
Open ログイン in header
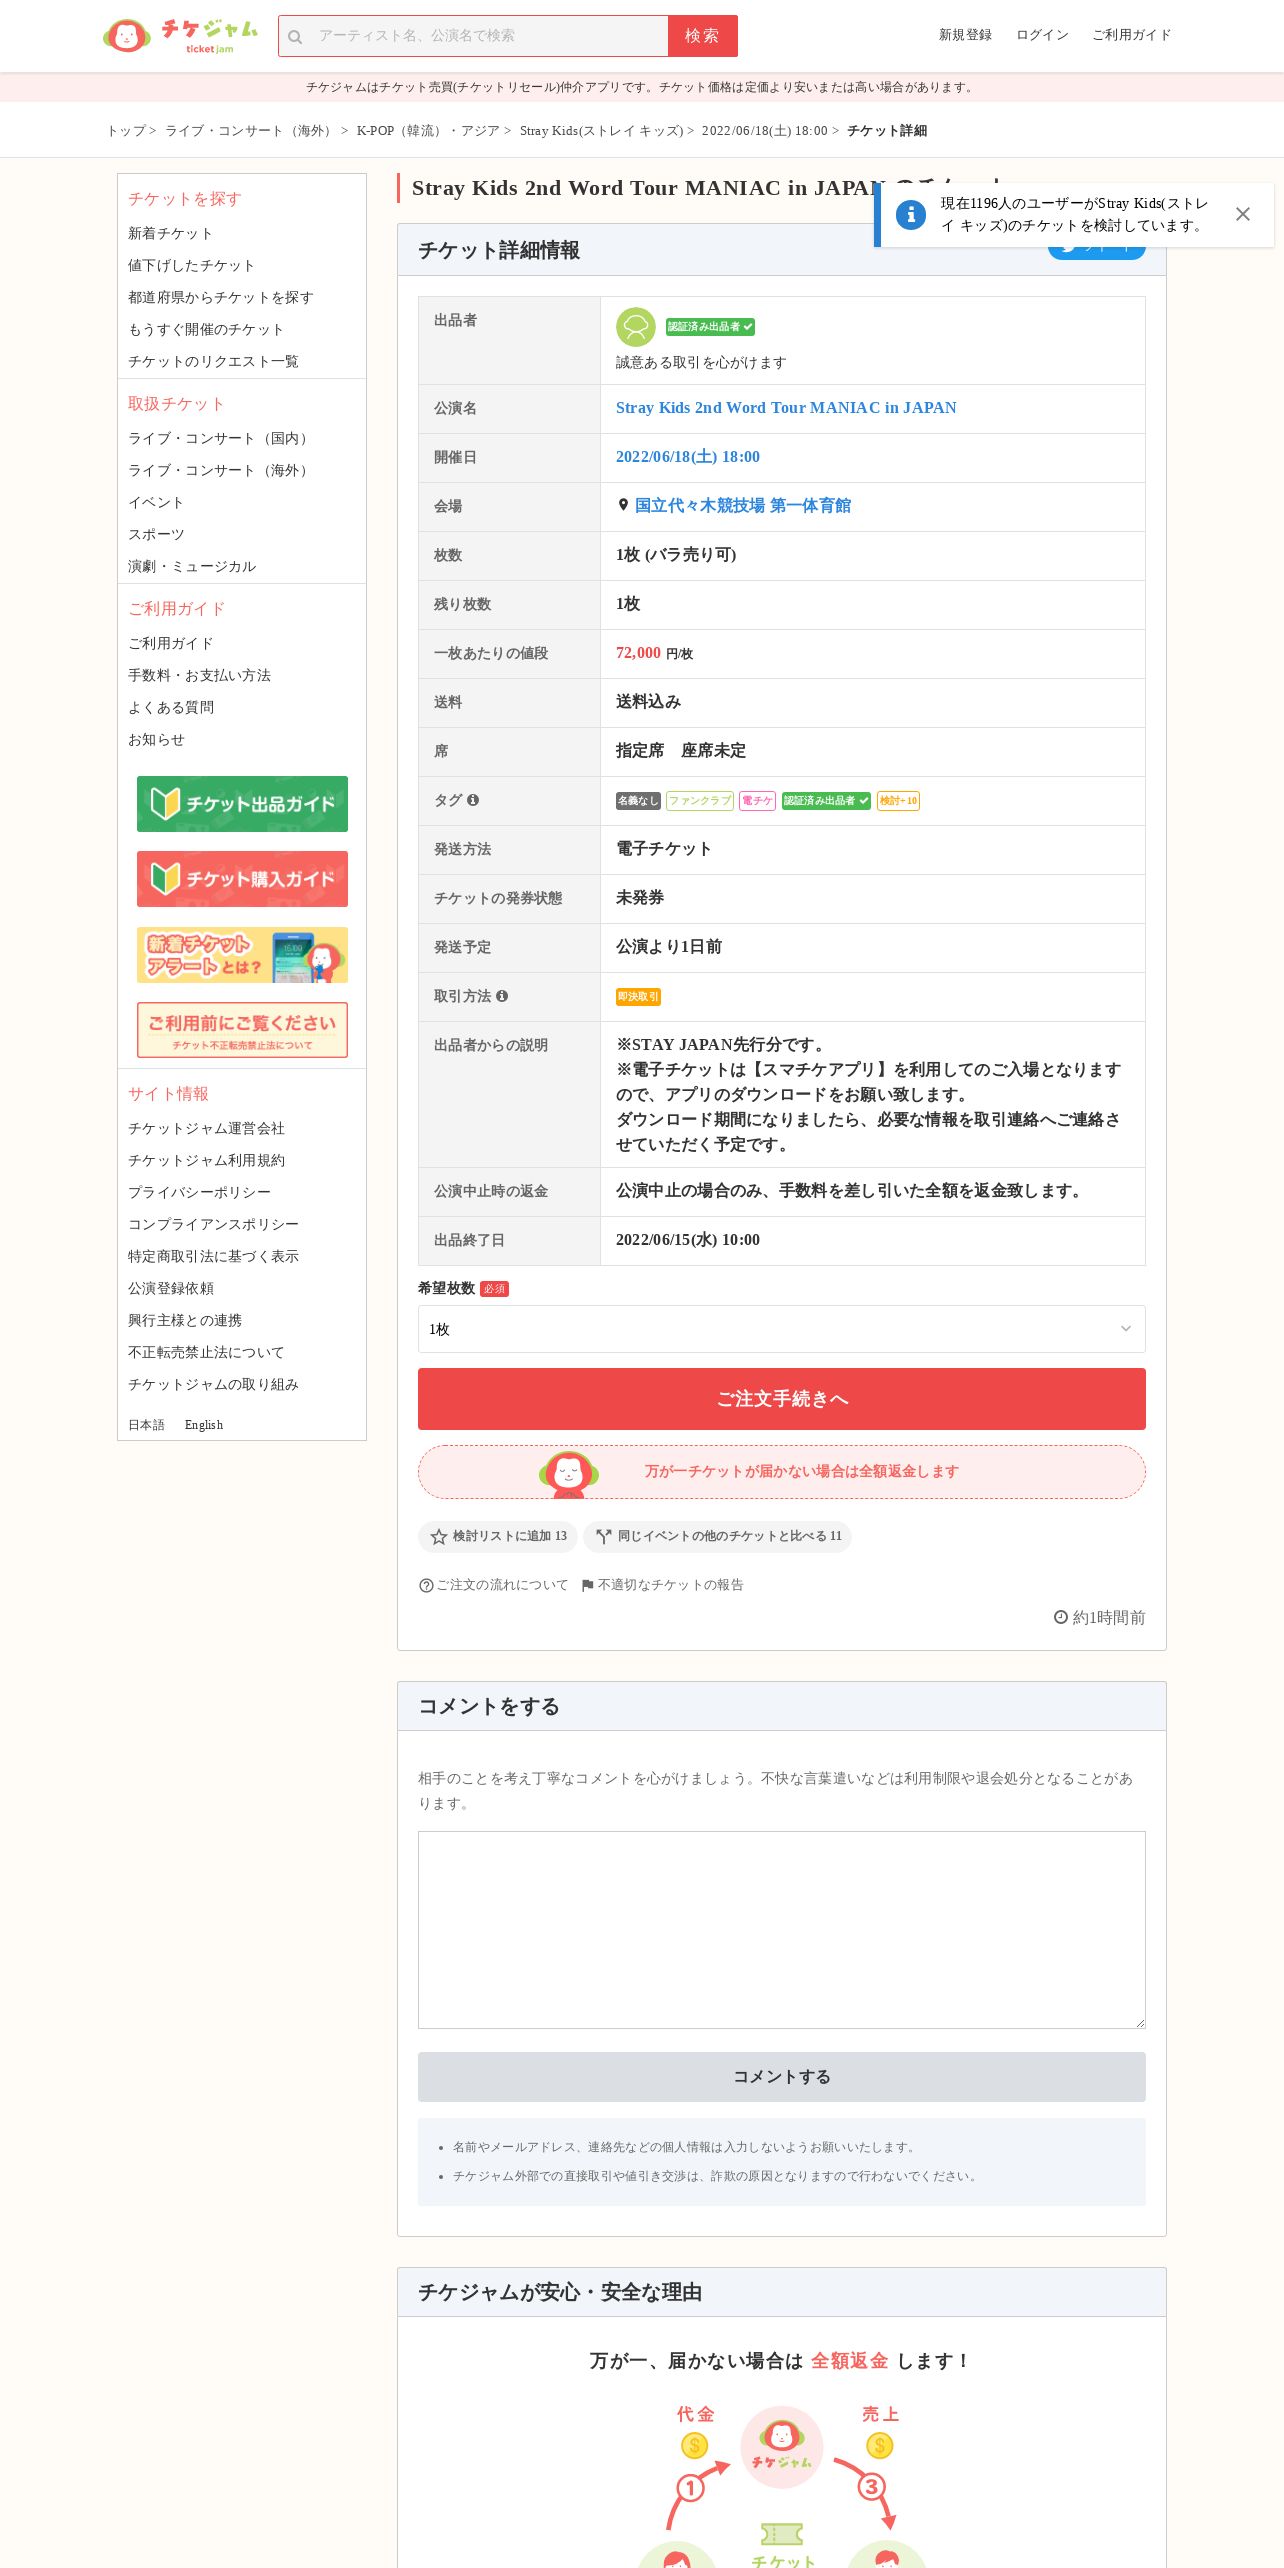[1042, 35]
